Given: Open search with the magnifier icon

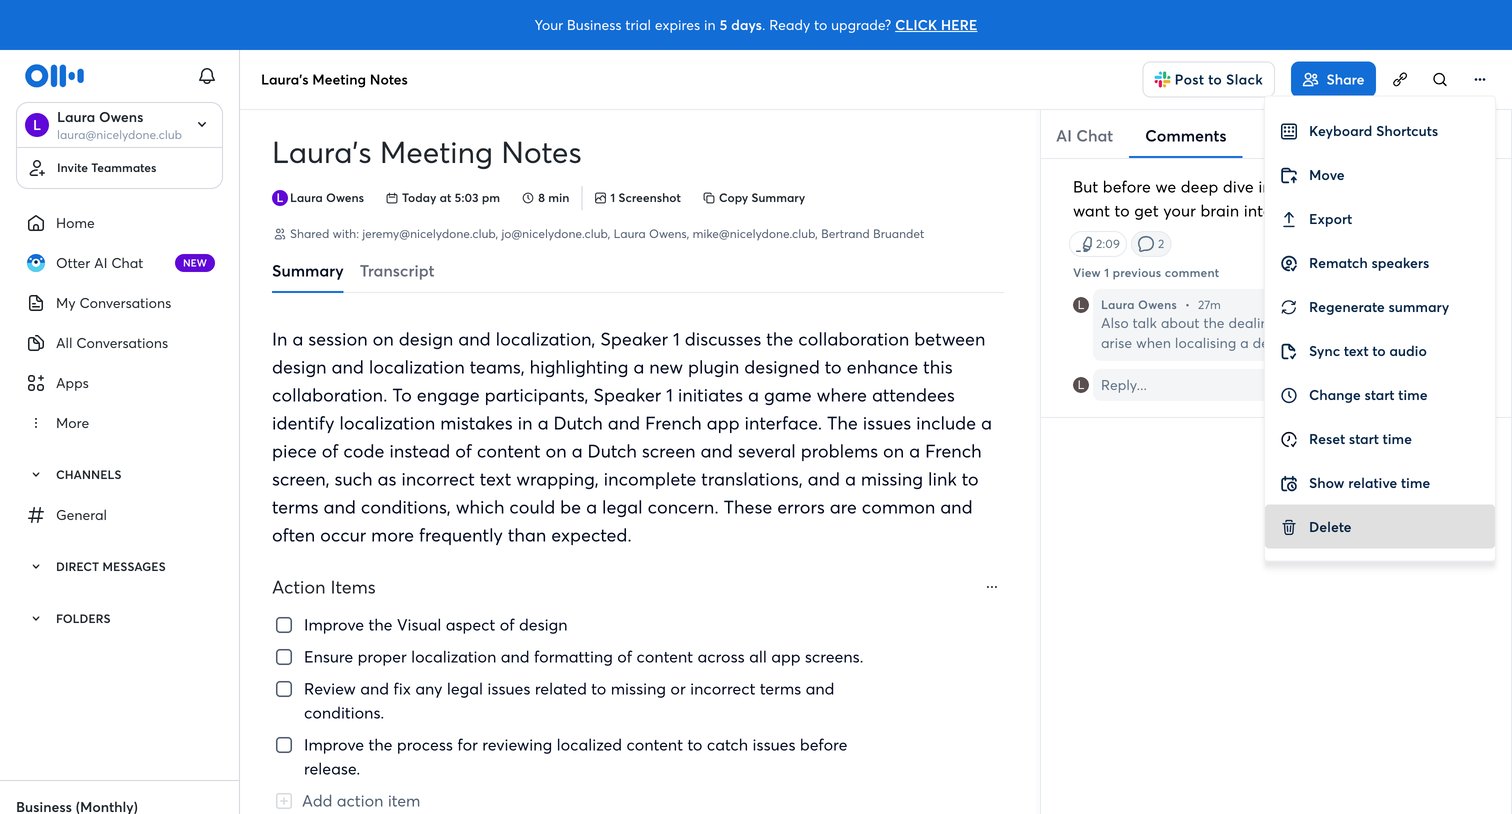Looking at the screenshot, I should pos(1440,80).
